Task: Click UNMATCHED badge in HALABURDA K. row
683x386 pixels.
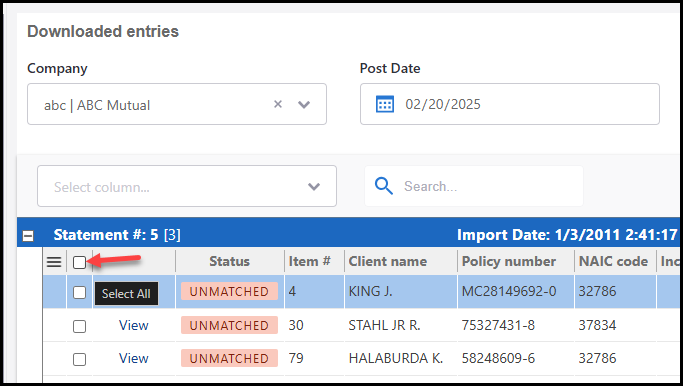Action: coord(229,359)
